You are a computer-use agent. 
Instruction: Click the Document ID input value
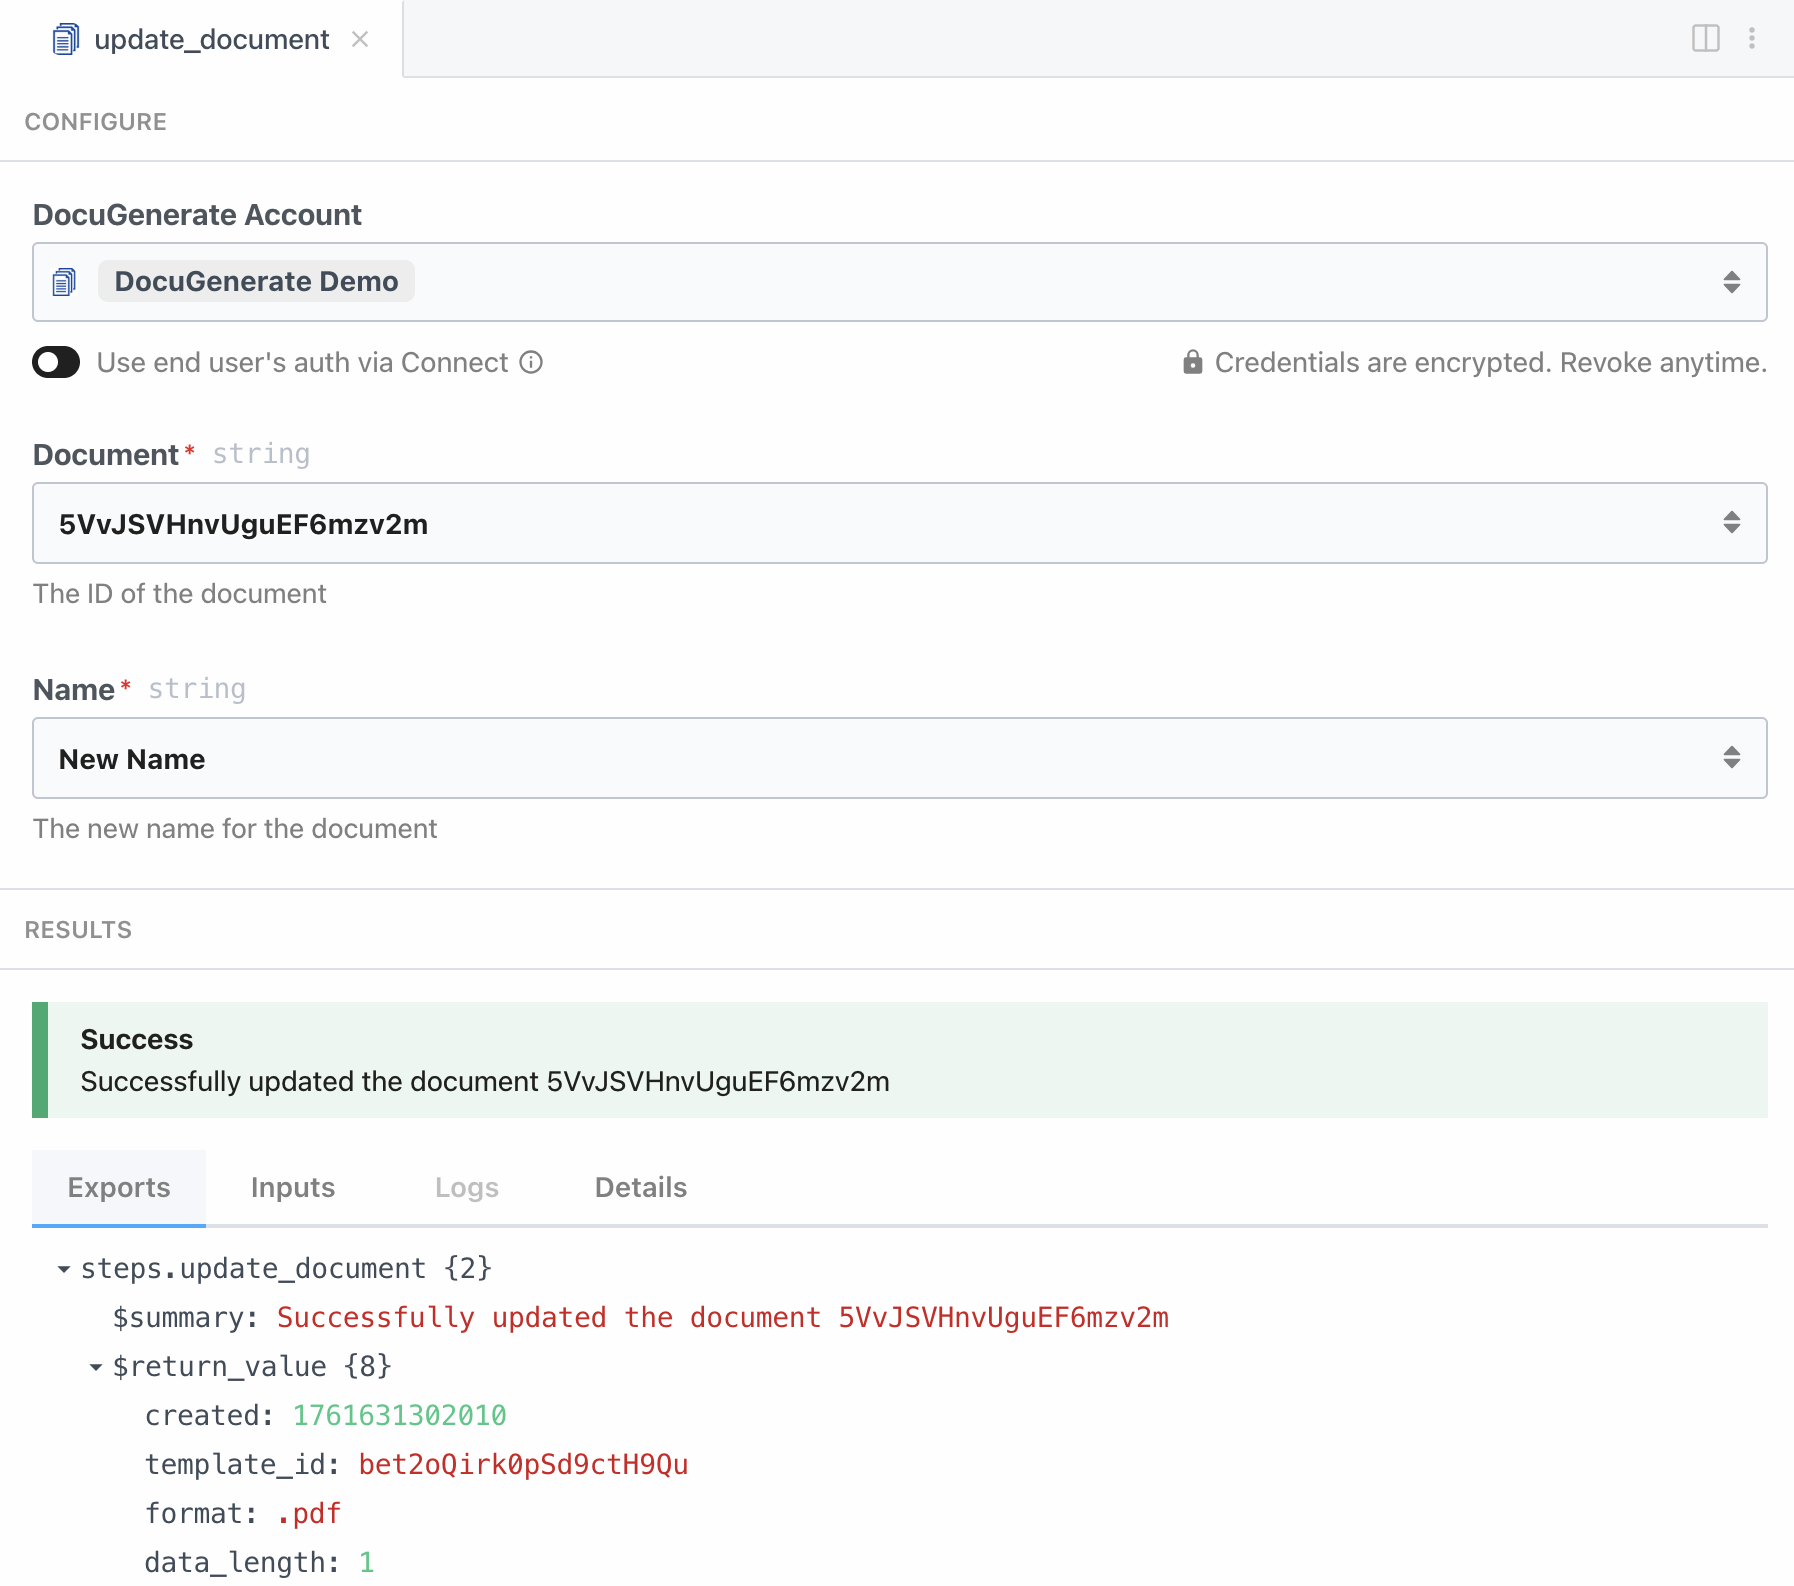click(x=243, y=524)
